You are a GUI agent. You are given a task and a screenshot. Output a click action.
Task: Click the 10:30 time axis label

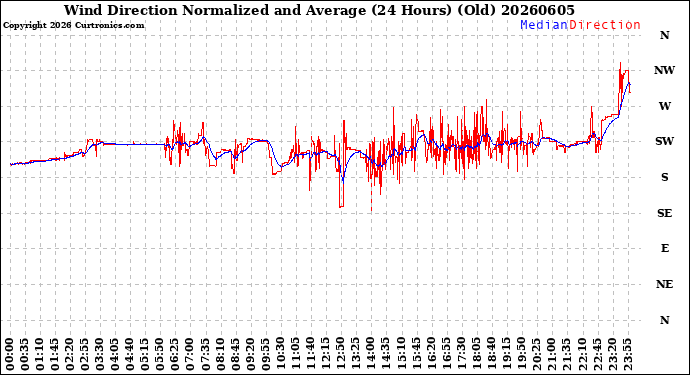coord(280,354)
